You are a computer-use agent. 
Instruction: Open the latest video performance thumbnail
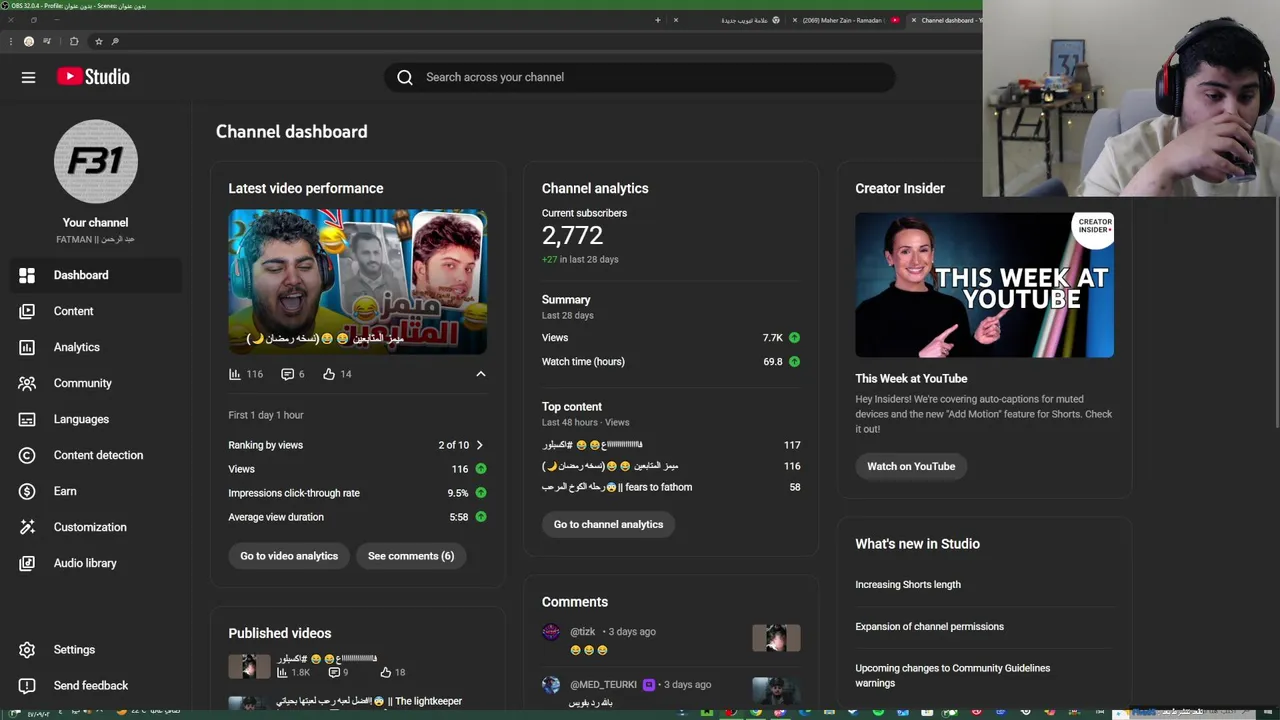point(358,282)
